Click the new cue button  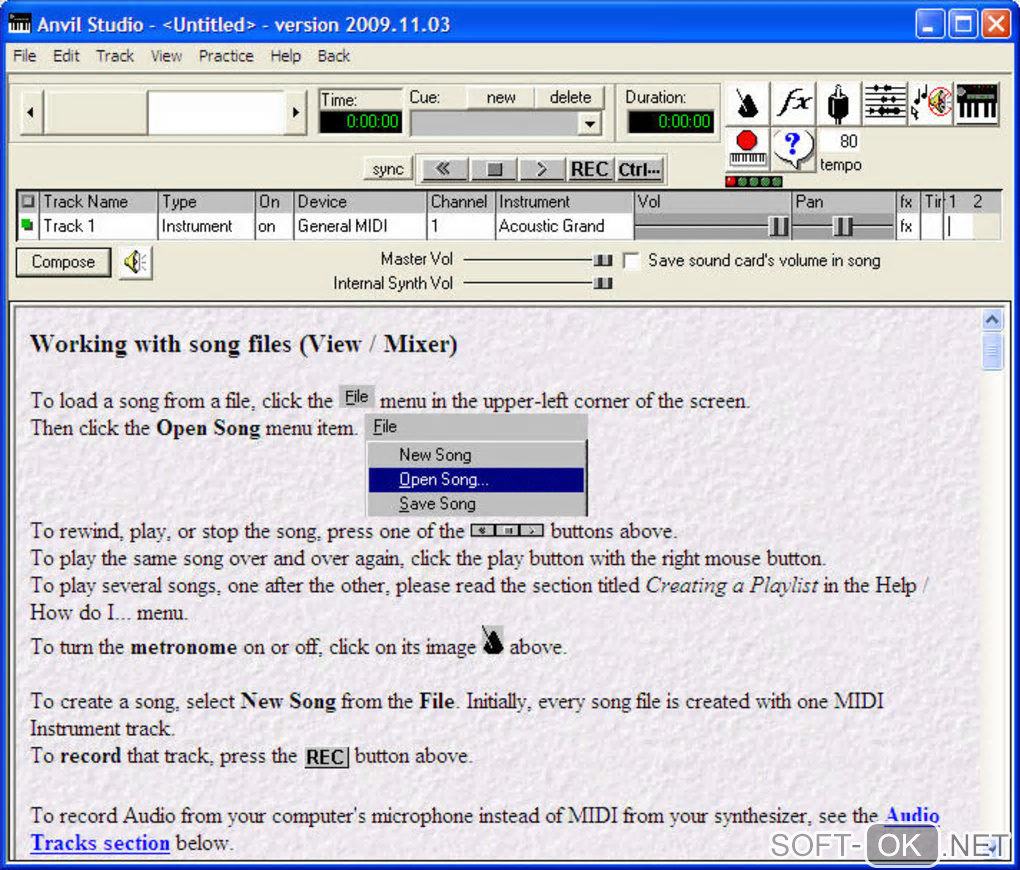point(500,97)
